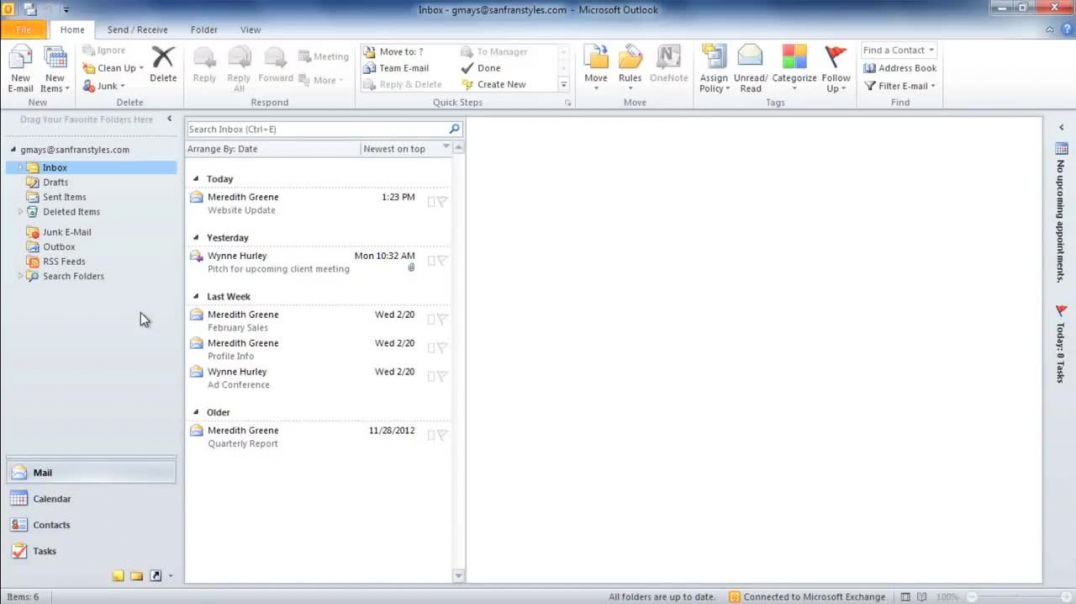Select the Team E-mail quick step
1076x604 pixels.
coord(396,68)
